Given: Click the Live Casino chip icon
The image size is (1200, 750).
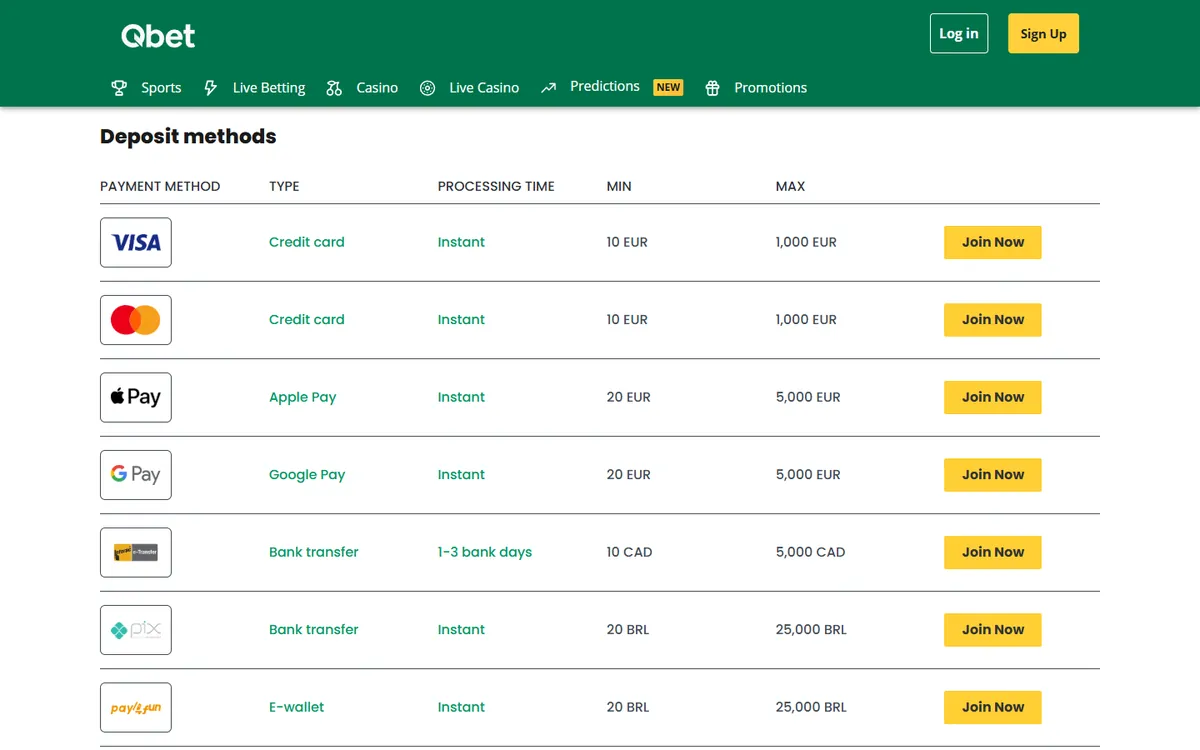Looking at the screenshot, I should [x=427, y=88].
